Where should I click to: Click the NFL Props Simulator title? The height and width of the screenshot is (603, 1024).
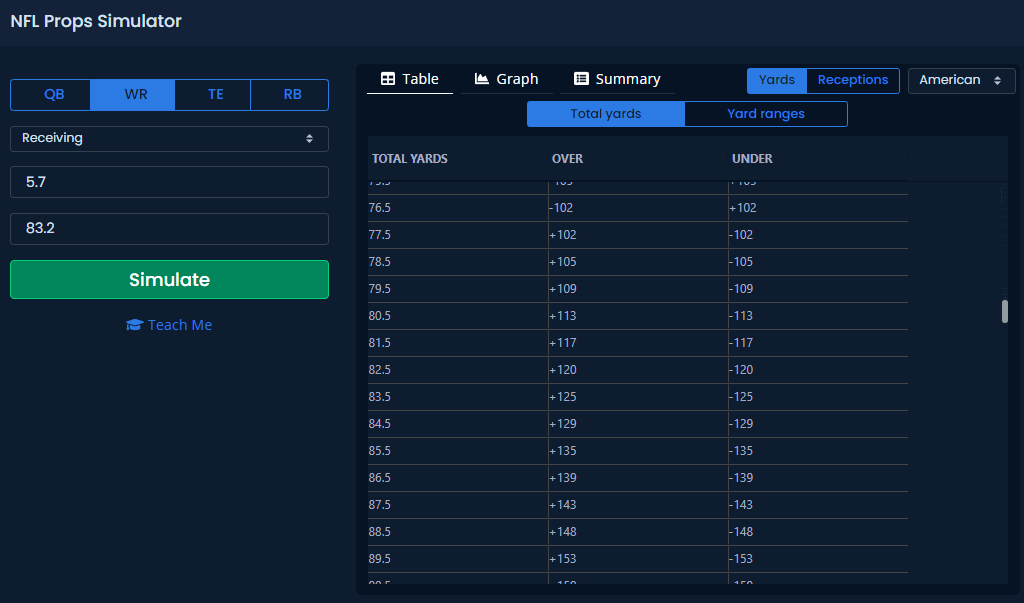click(x=96, y=21)
